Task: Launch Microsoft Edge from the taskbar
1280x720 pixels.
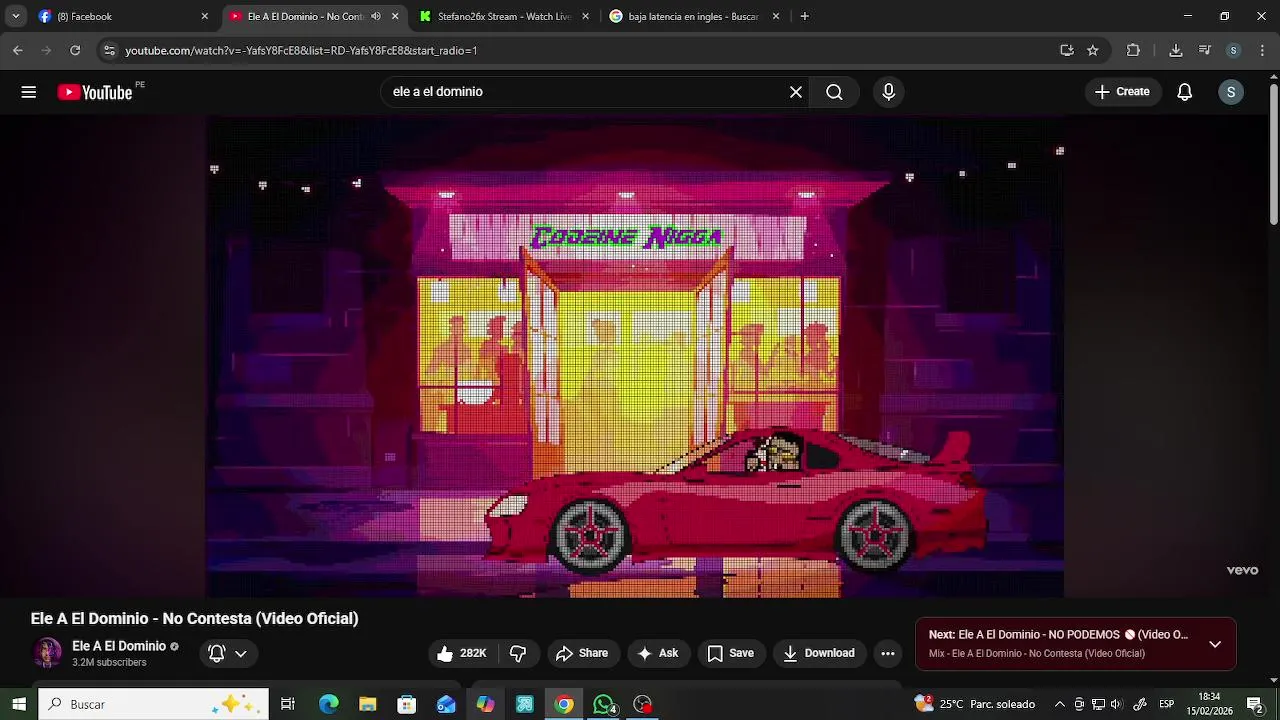Action: click(328, 704)
